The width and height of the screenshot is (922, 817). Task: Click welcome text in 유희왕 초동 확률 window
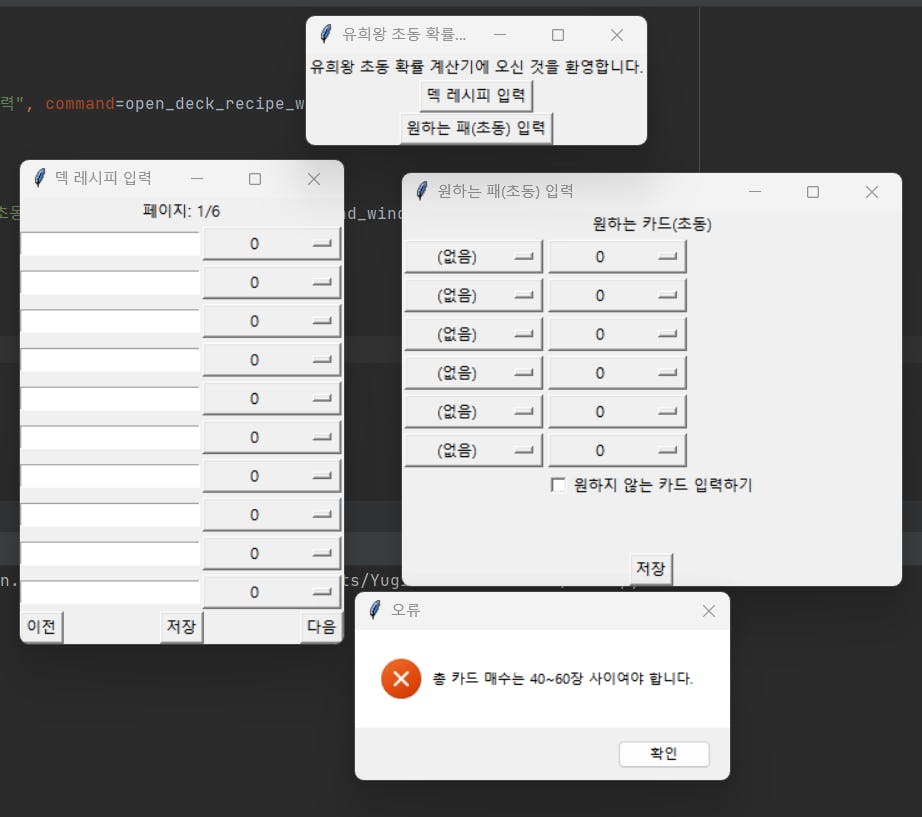pyautogui.click(x=476, y=66)
